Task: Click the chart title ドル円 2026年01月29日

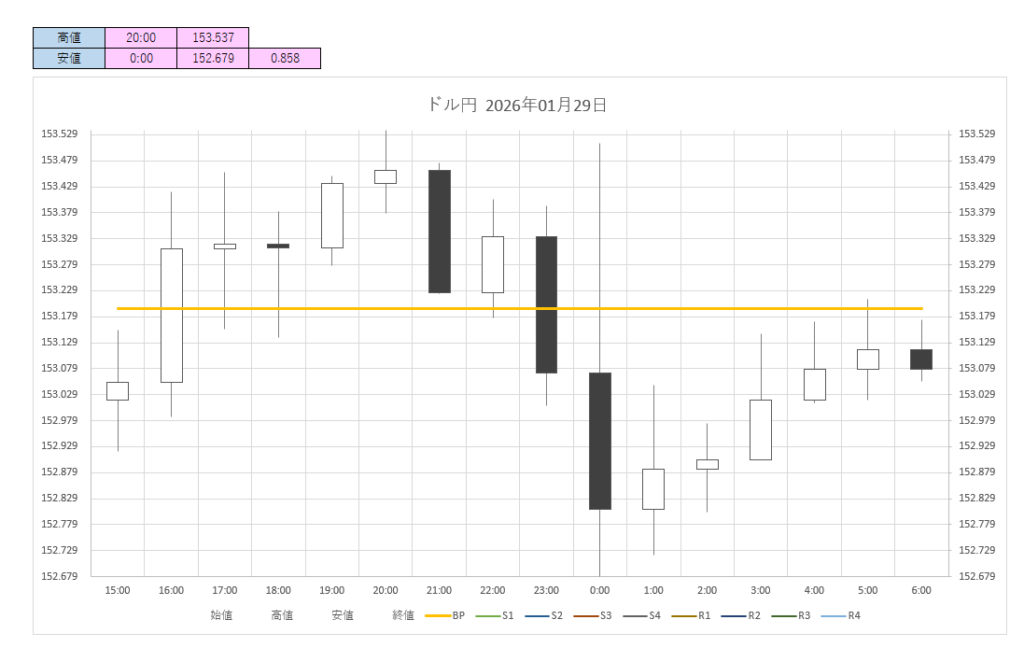Action: (517, 105)
